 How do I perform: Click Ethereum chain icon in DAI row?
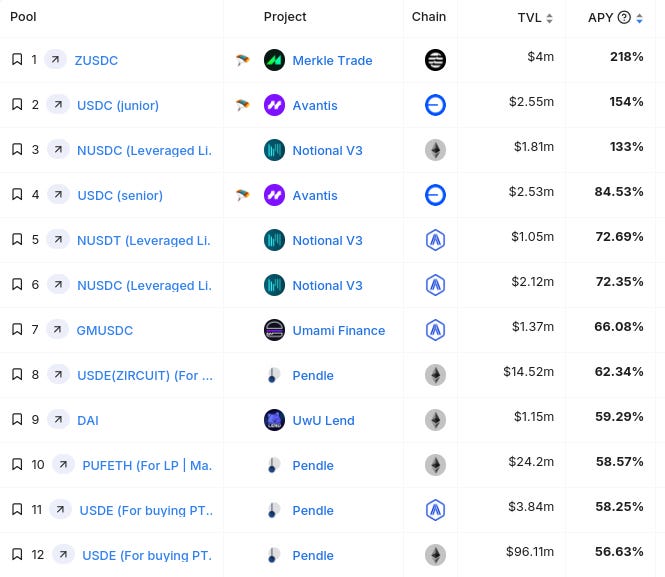tap(435, 420)
